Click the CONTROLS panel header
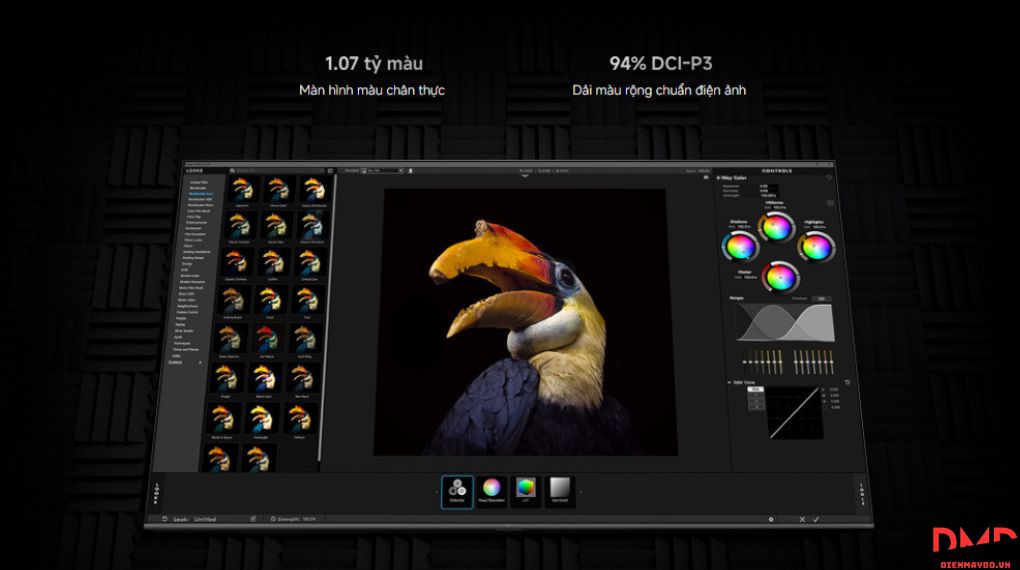 pyautogui.click(x=777, y=171)
